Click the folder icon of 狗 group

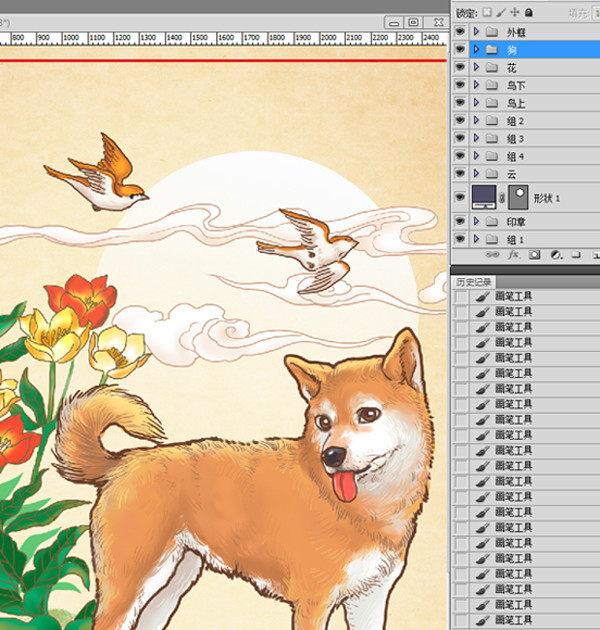[x=491, y=49]
